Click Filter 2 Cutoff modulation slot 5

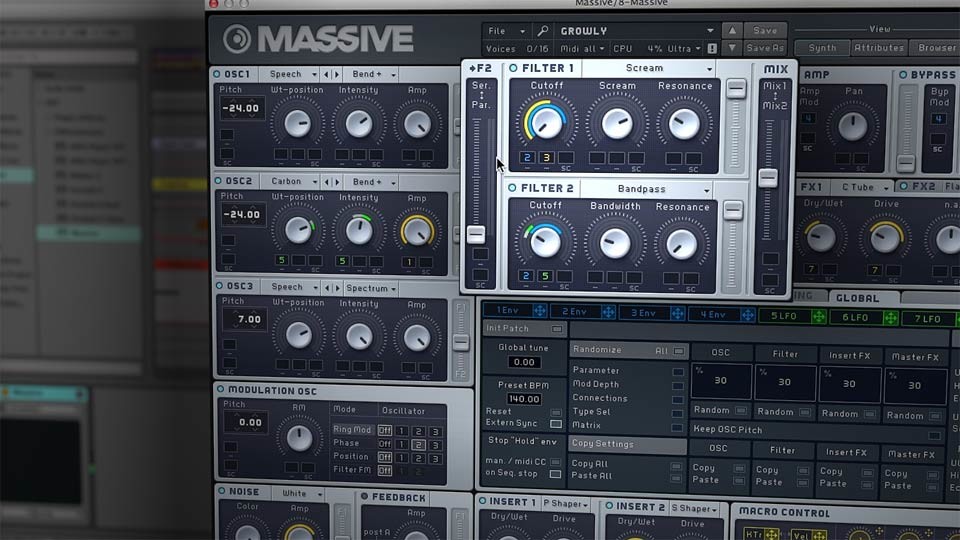pyautogui.click(x=545, y=276)
